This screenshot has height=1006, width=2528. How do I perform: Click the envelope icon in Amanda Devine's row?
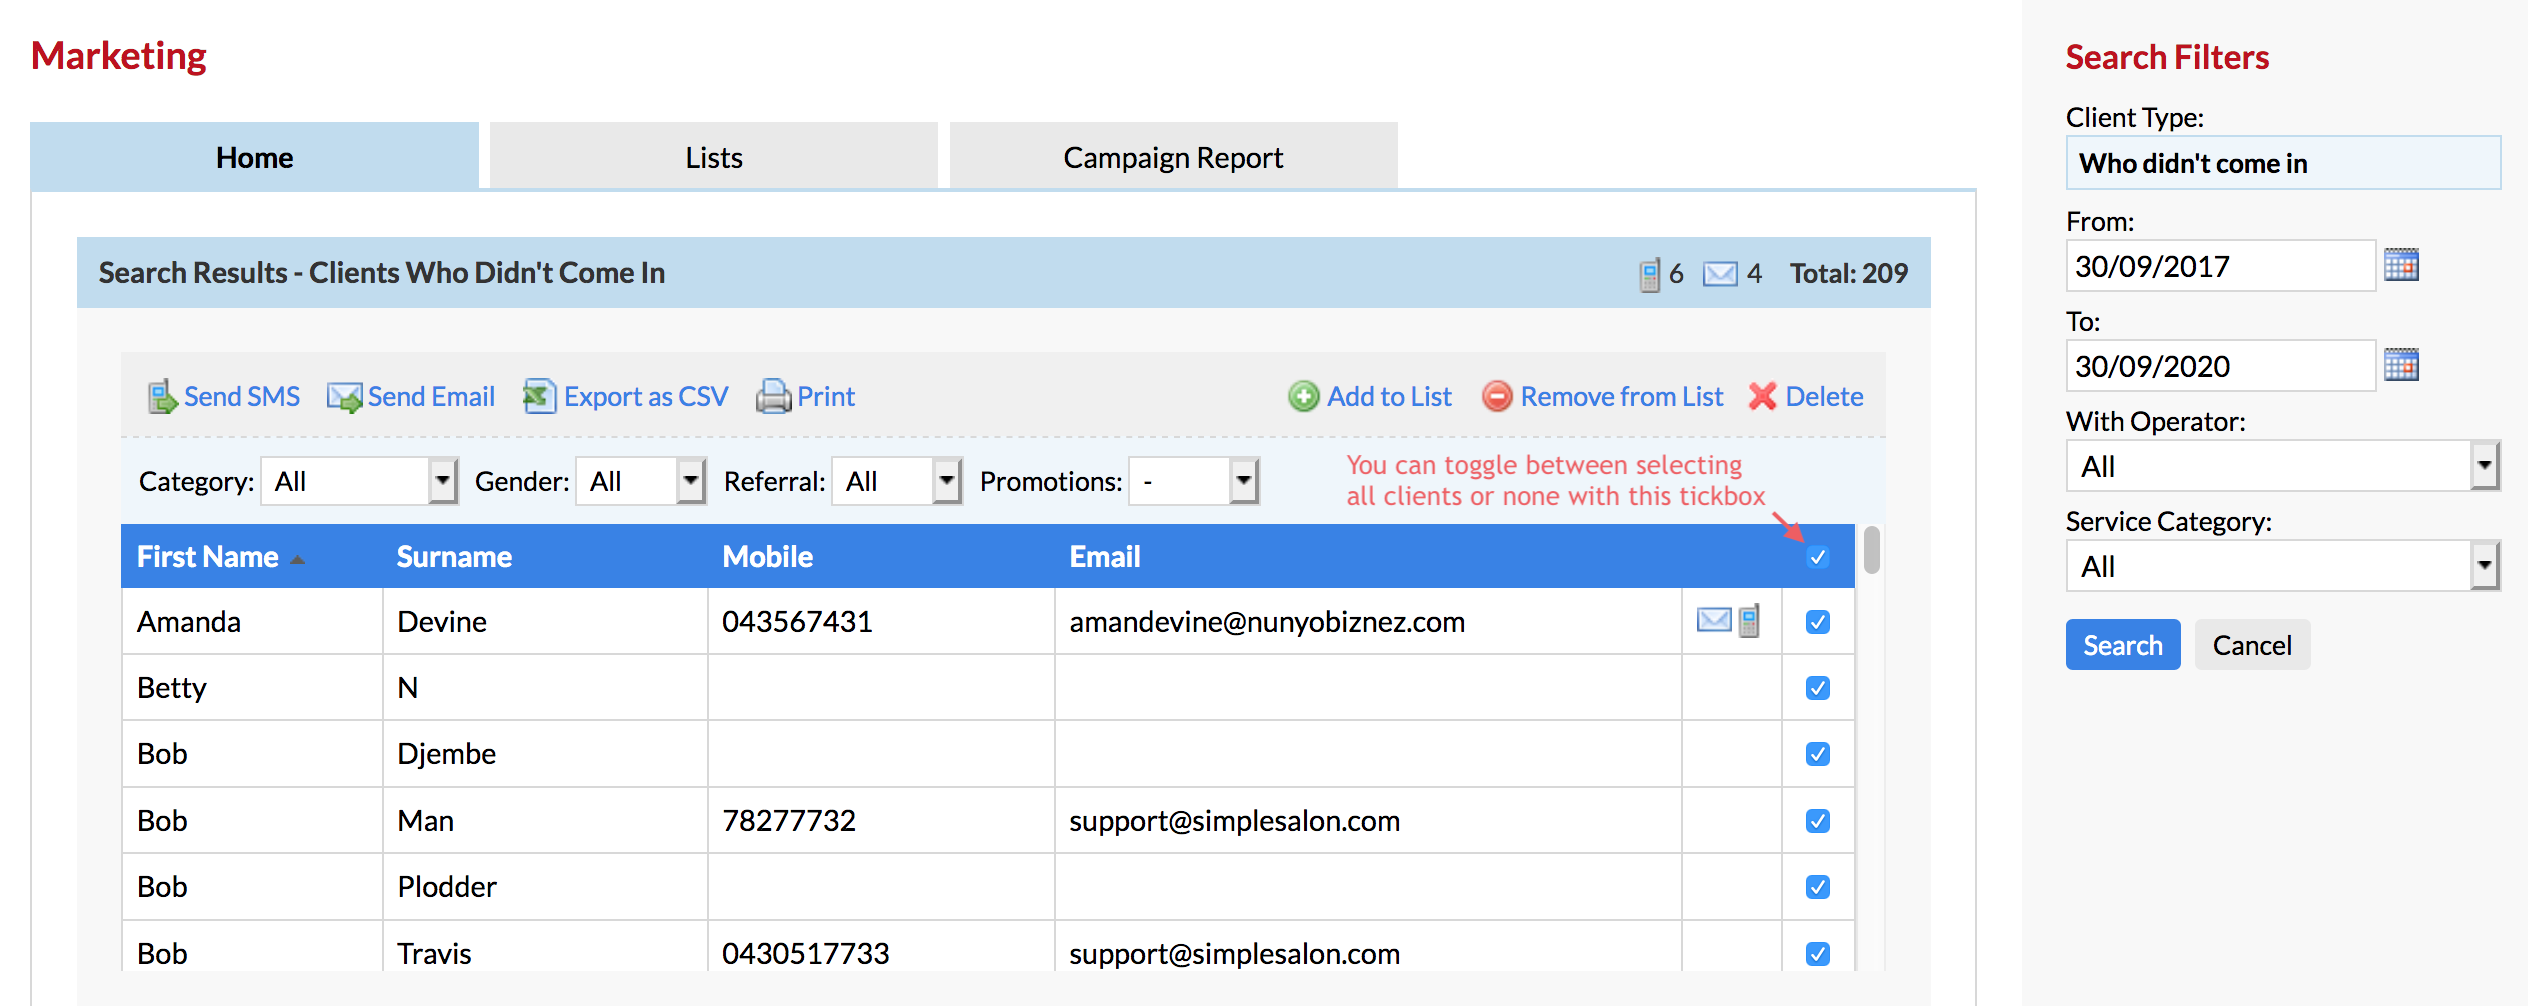point(1714,620)
